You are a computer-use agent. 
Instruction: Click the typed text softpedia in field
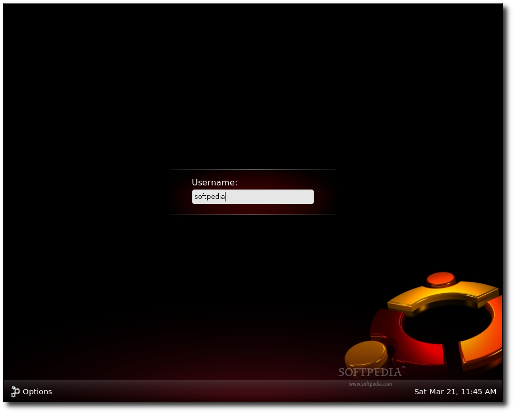pyautogui.click(x=210, y=197)
